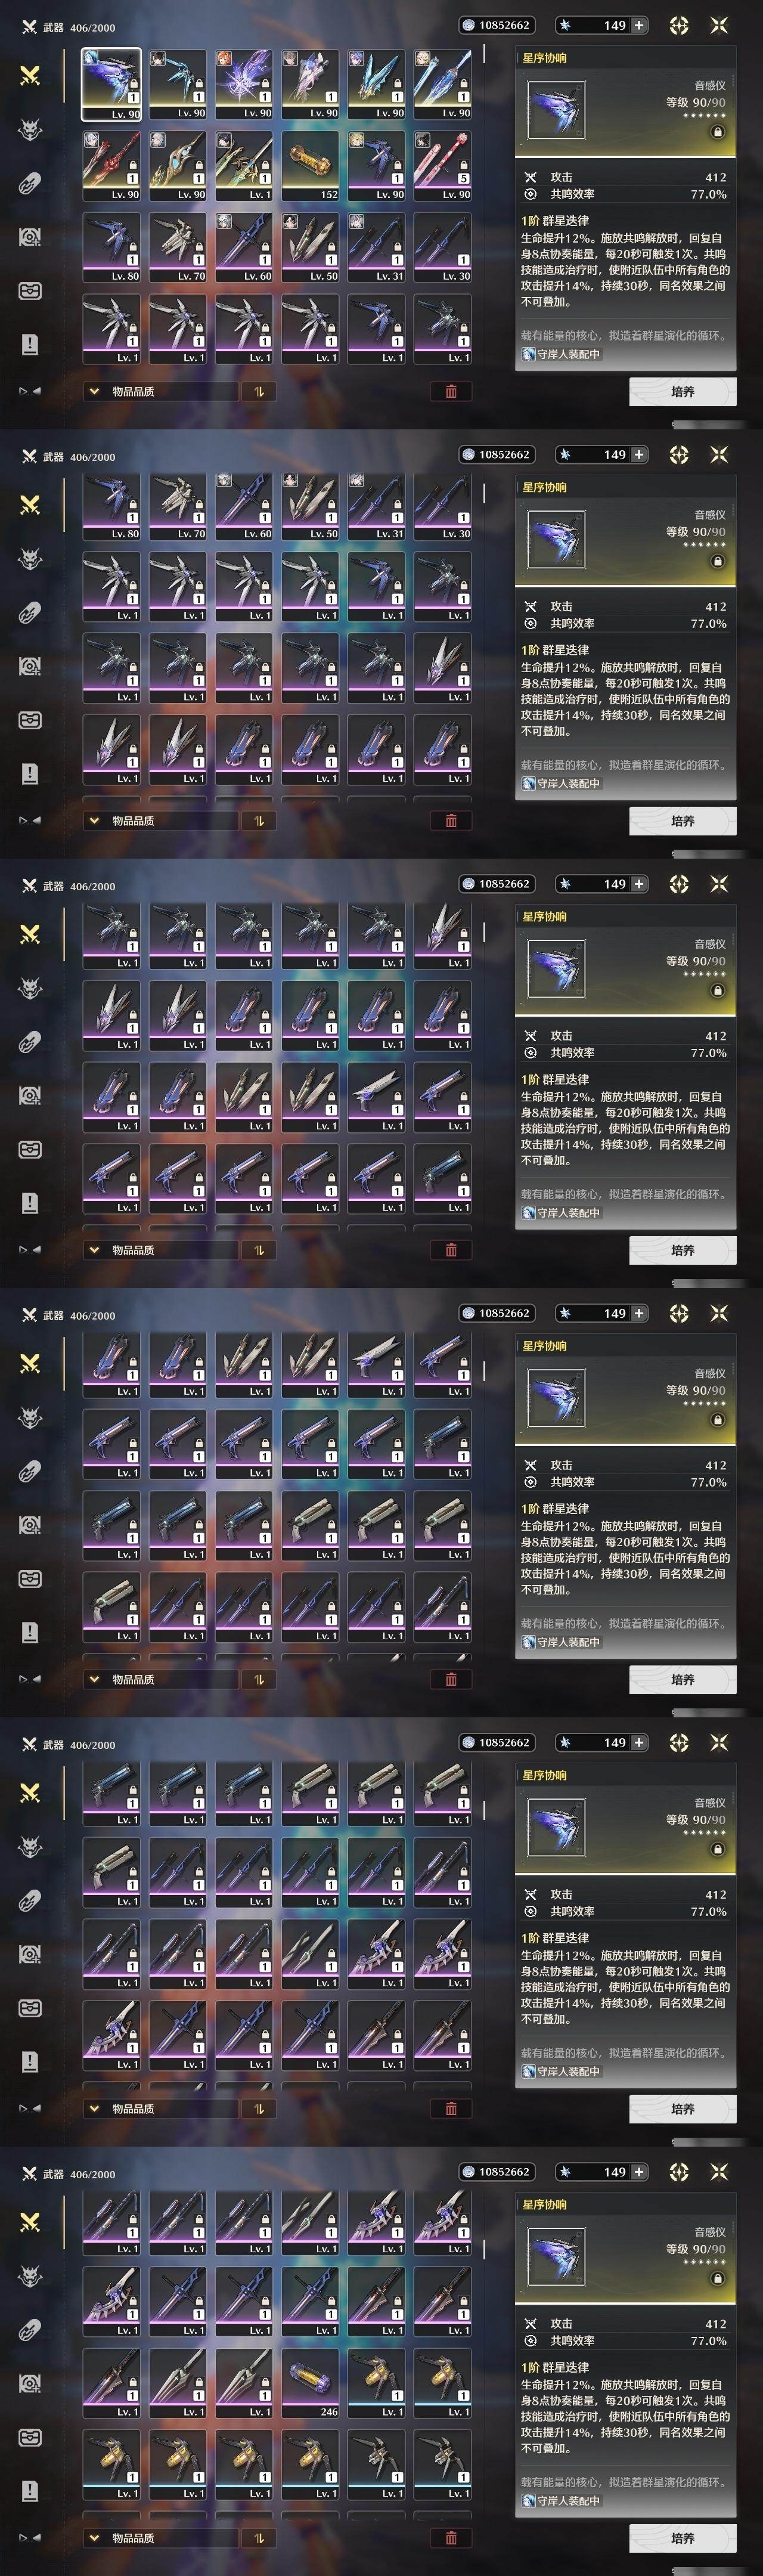The height and width of the screenshot is (2576, 763).
Task: Click 守岸人装配中 label in the bottommost panel
Action: pos(561,2501)
